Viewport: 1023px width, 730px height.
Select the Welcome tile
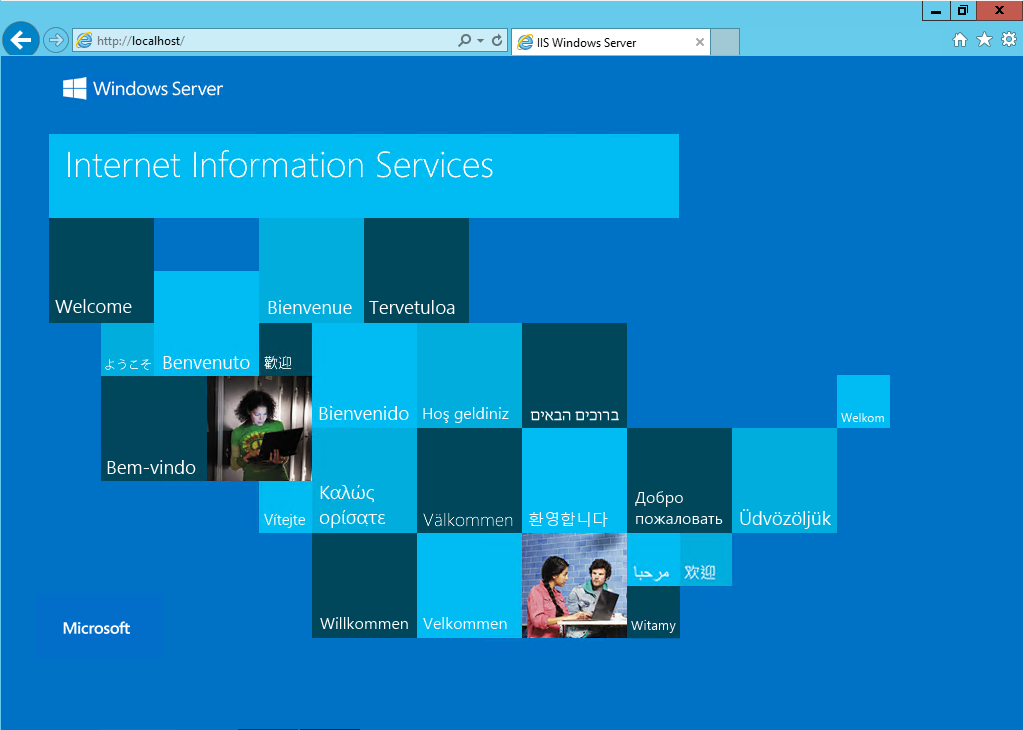100,270
